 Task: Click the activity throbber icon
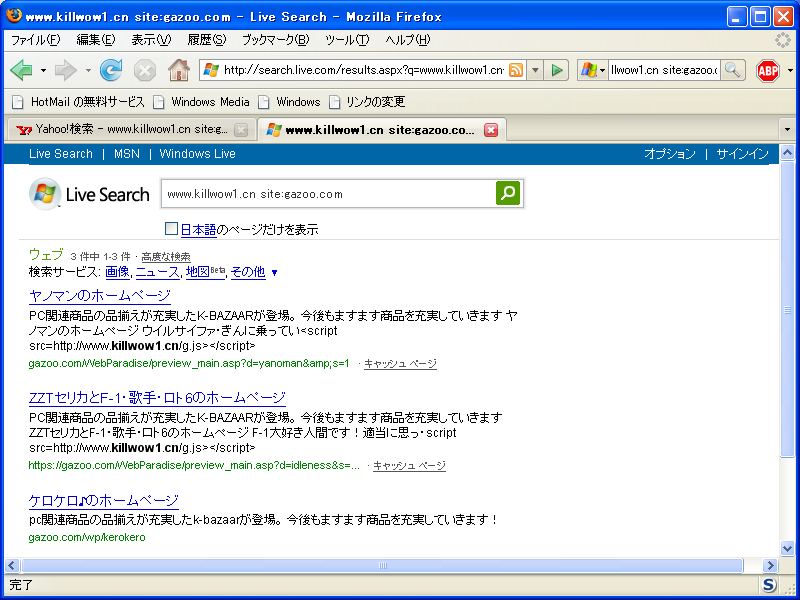782,40
